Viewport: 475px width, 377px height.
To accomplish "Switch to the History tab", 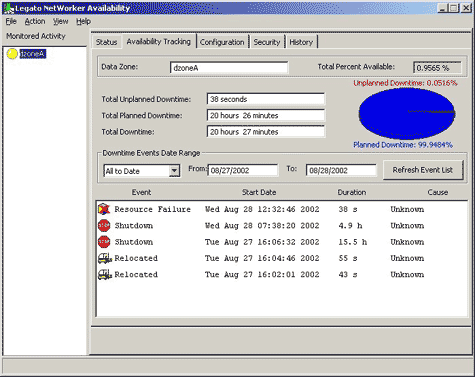I will click(x=301, y=42).
